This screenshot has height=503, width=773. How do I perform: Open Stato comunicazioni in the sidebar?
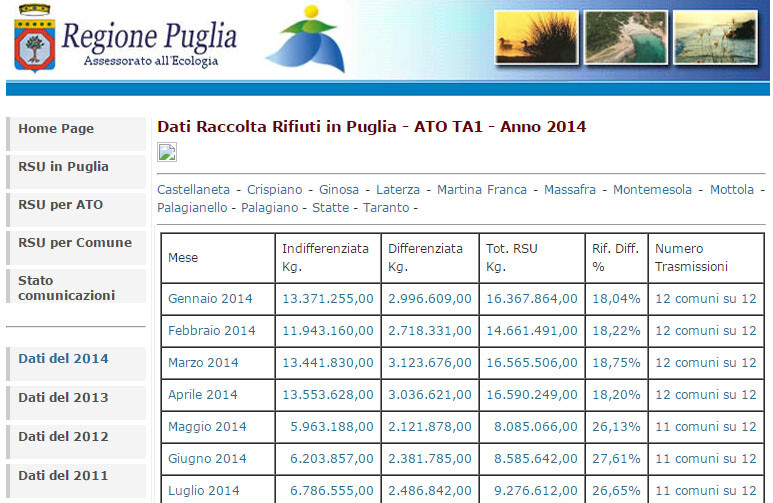(76, 286)
